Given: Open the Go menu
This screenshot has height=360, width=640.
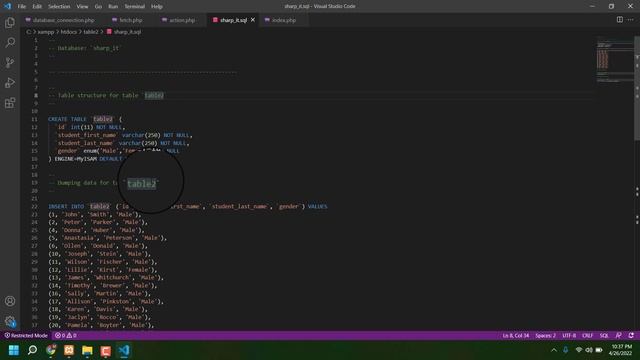Looking at the screenshot, I should point(98,7).
